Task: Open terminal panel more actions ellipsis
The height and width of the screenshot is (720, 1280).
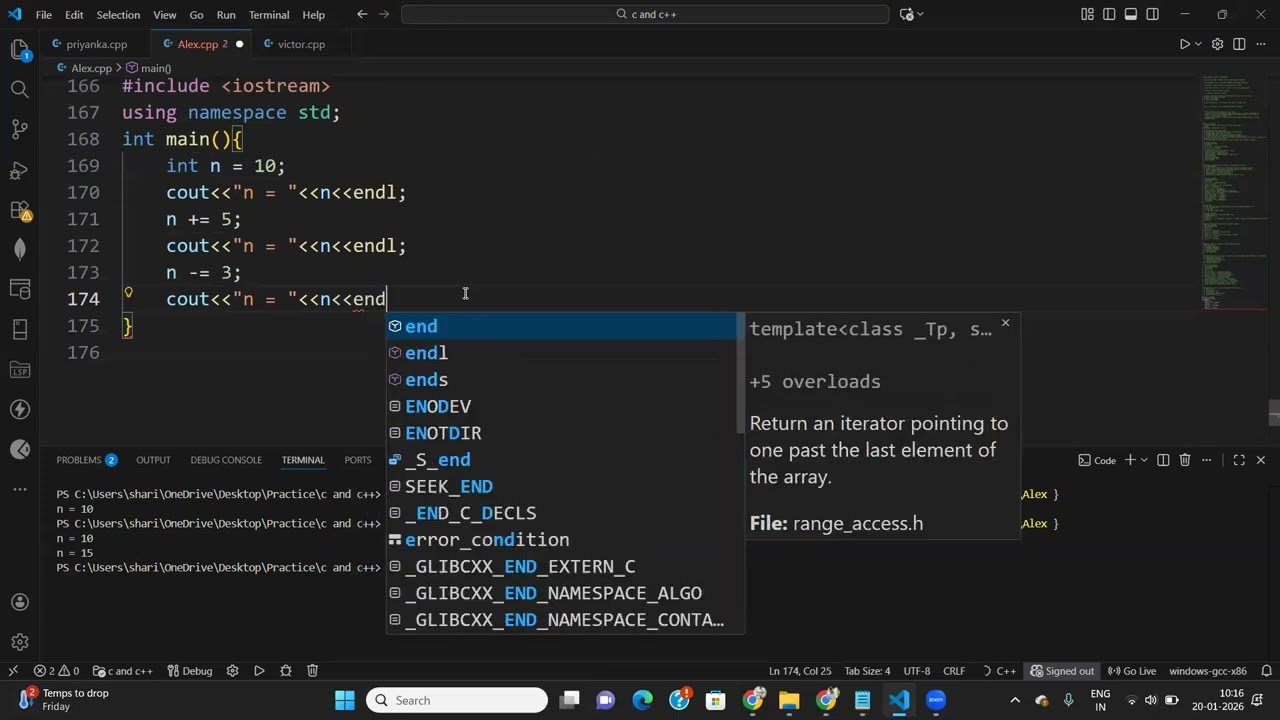Action: pyautogui.click(x=1207, y=460)
